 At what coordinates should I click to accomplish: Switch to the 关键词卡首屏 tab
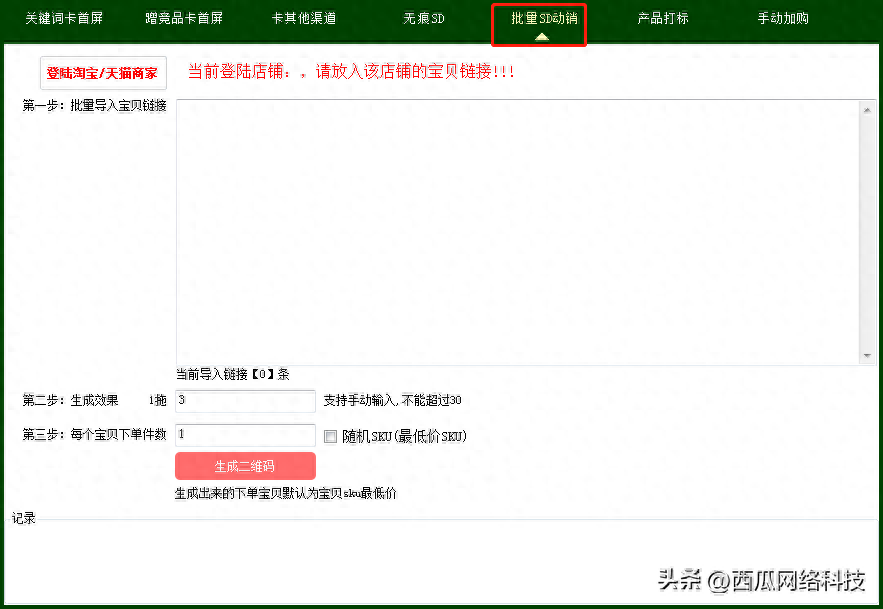pos(63,19)
